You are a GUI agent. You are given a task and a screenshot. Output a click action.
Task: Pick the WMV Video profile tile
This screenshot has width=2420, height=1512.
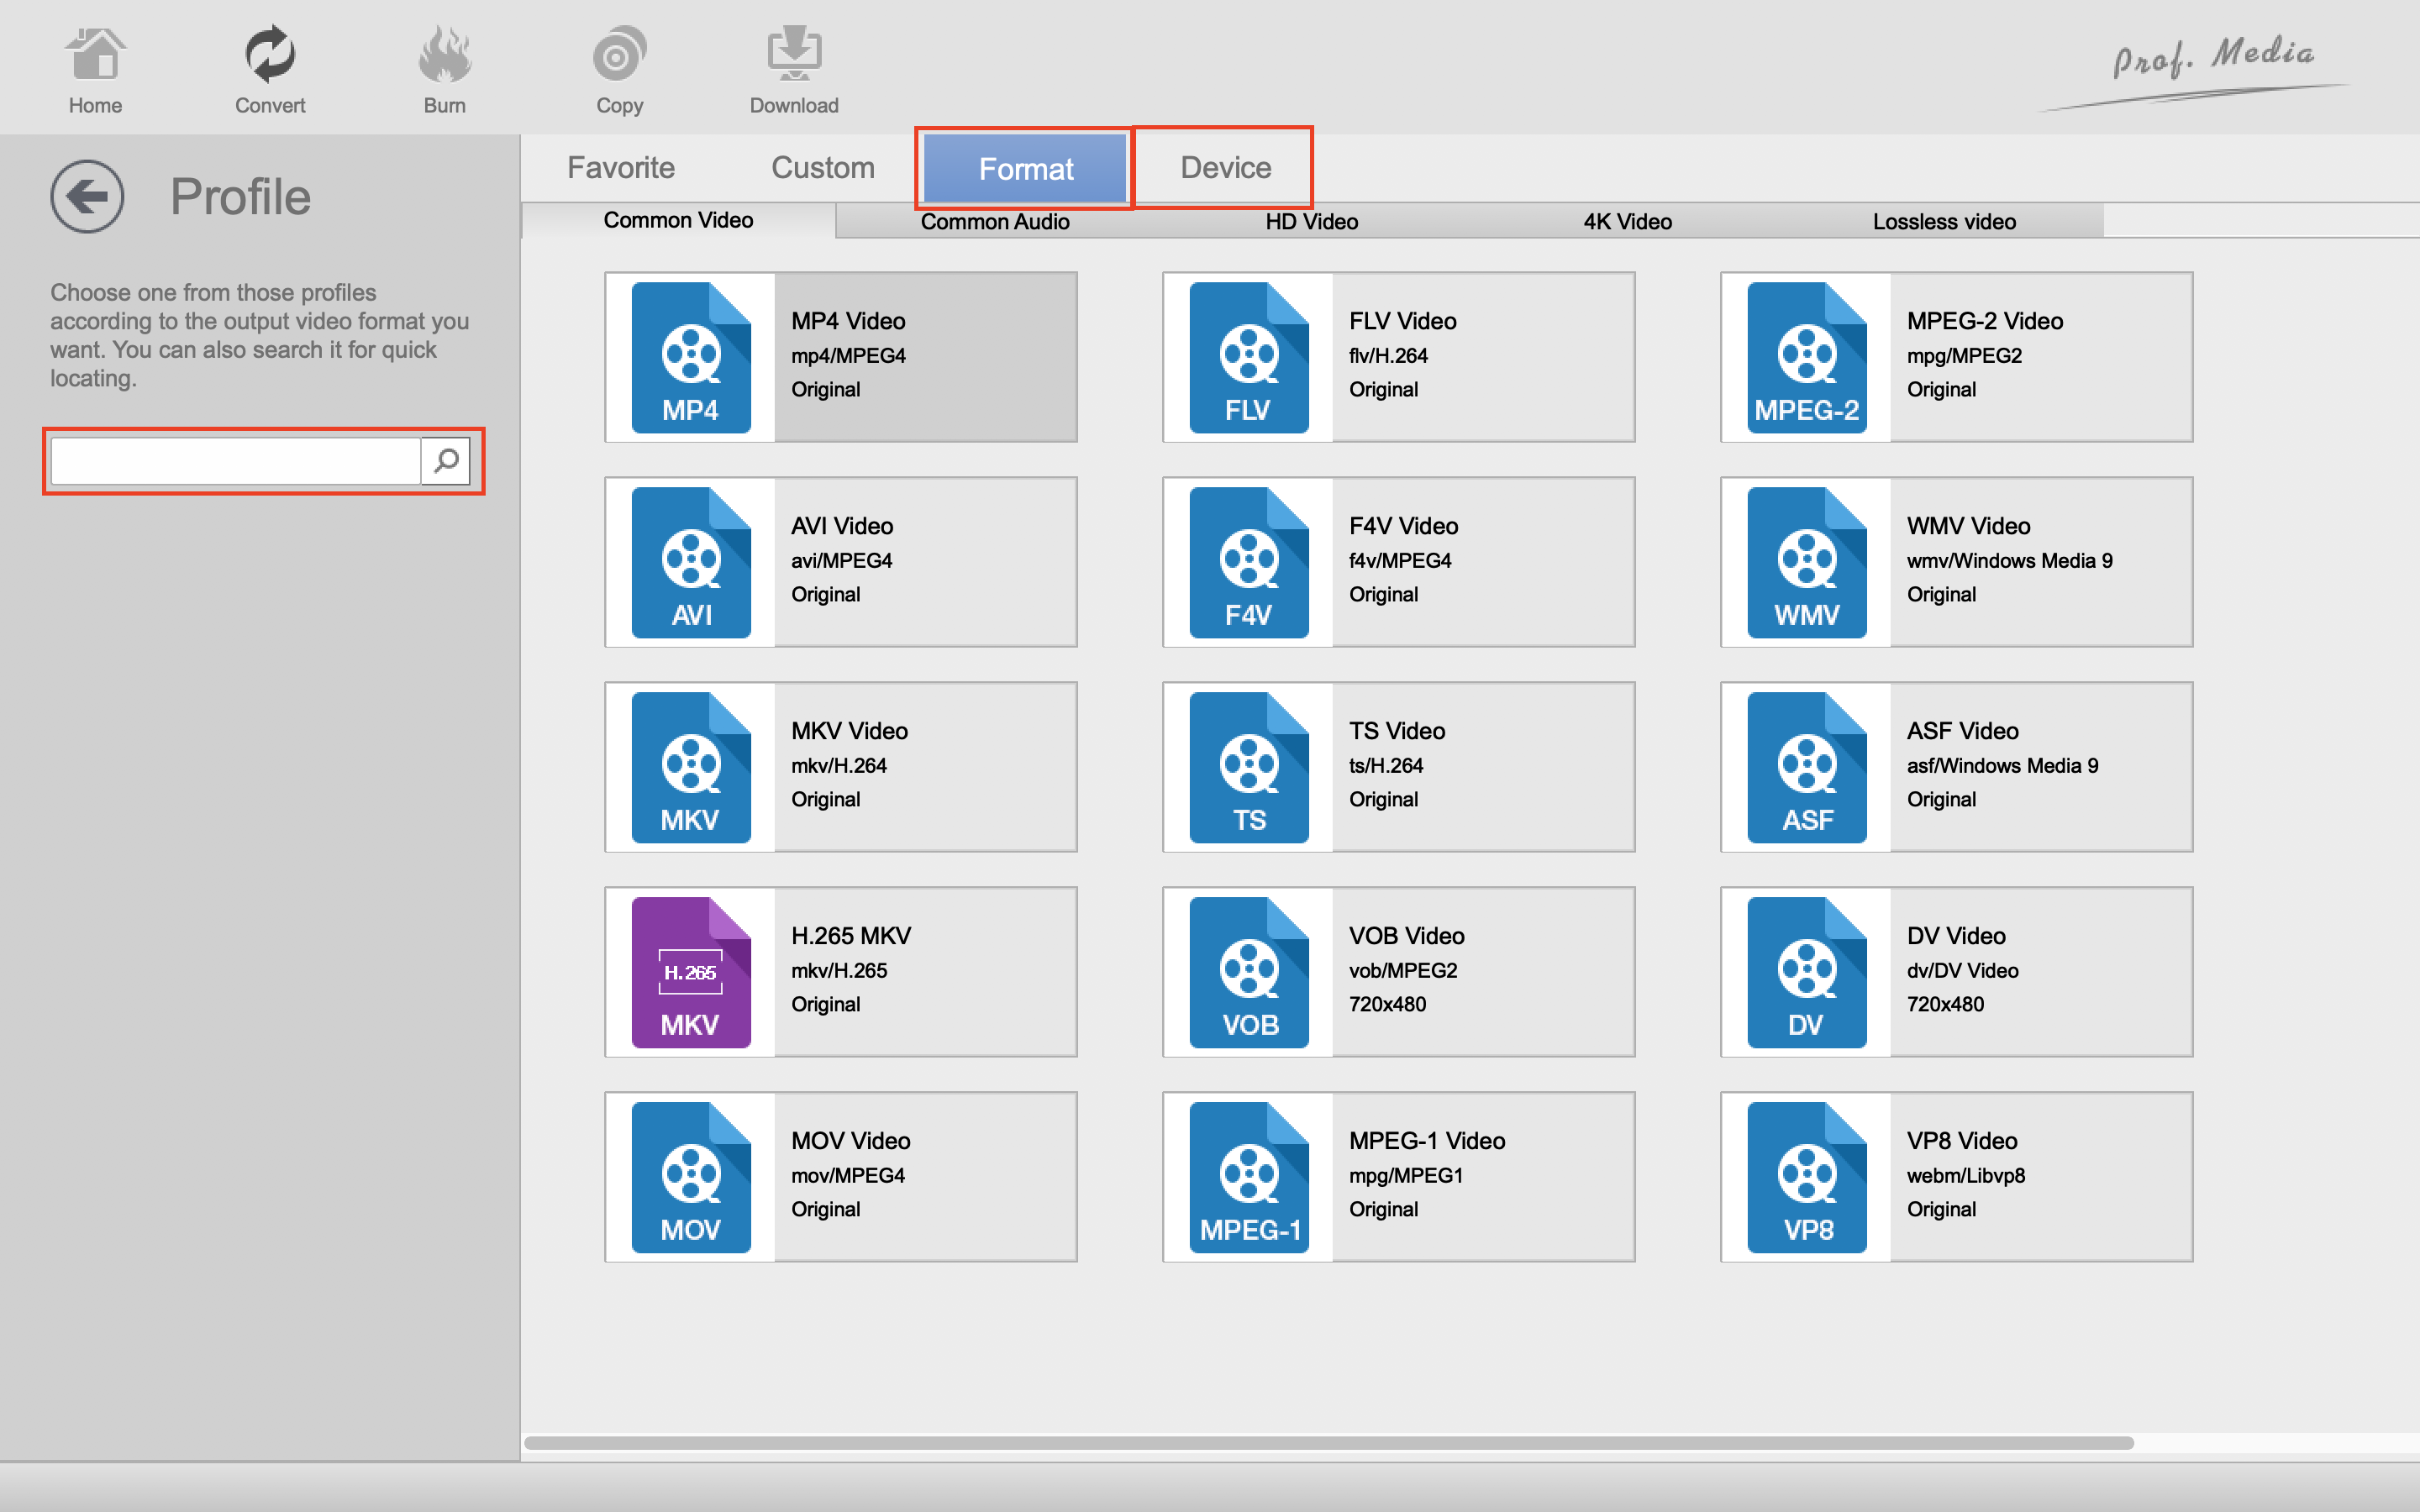1956,562
